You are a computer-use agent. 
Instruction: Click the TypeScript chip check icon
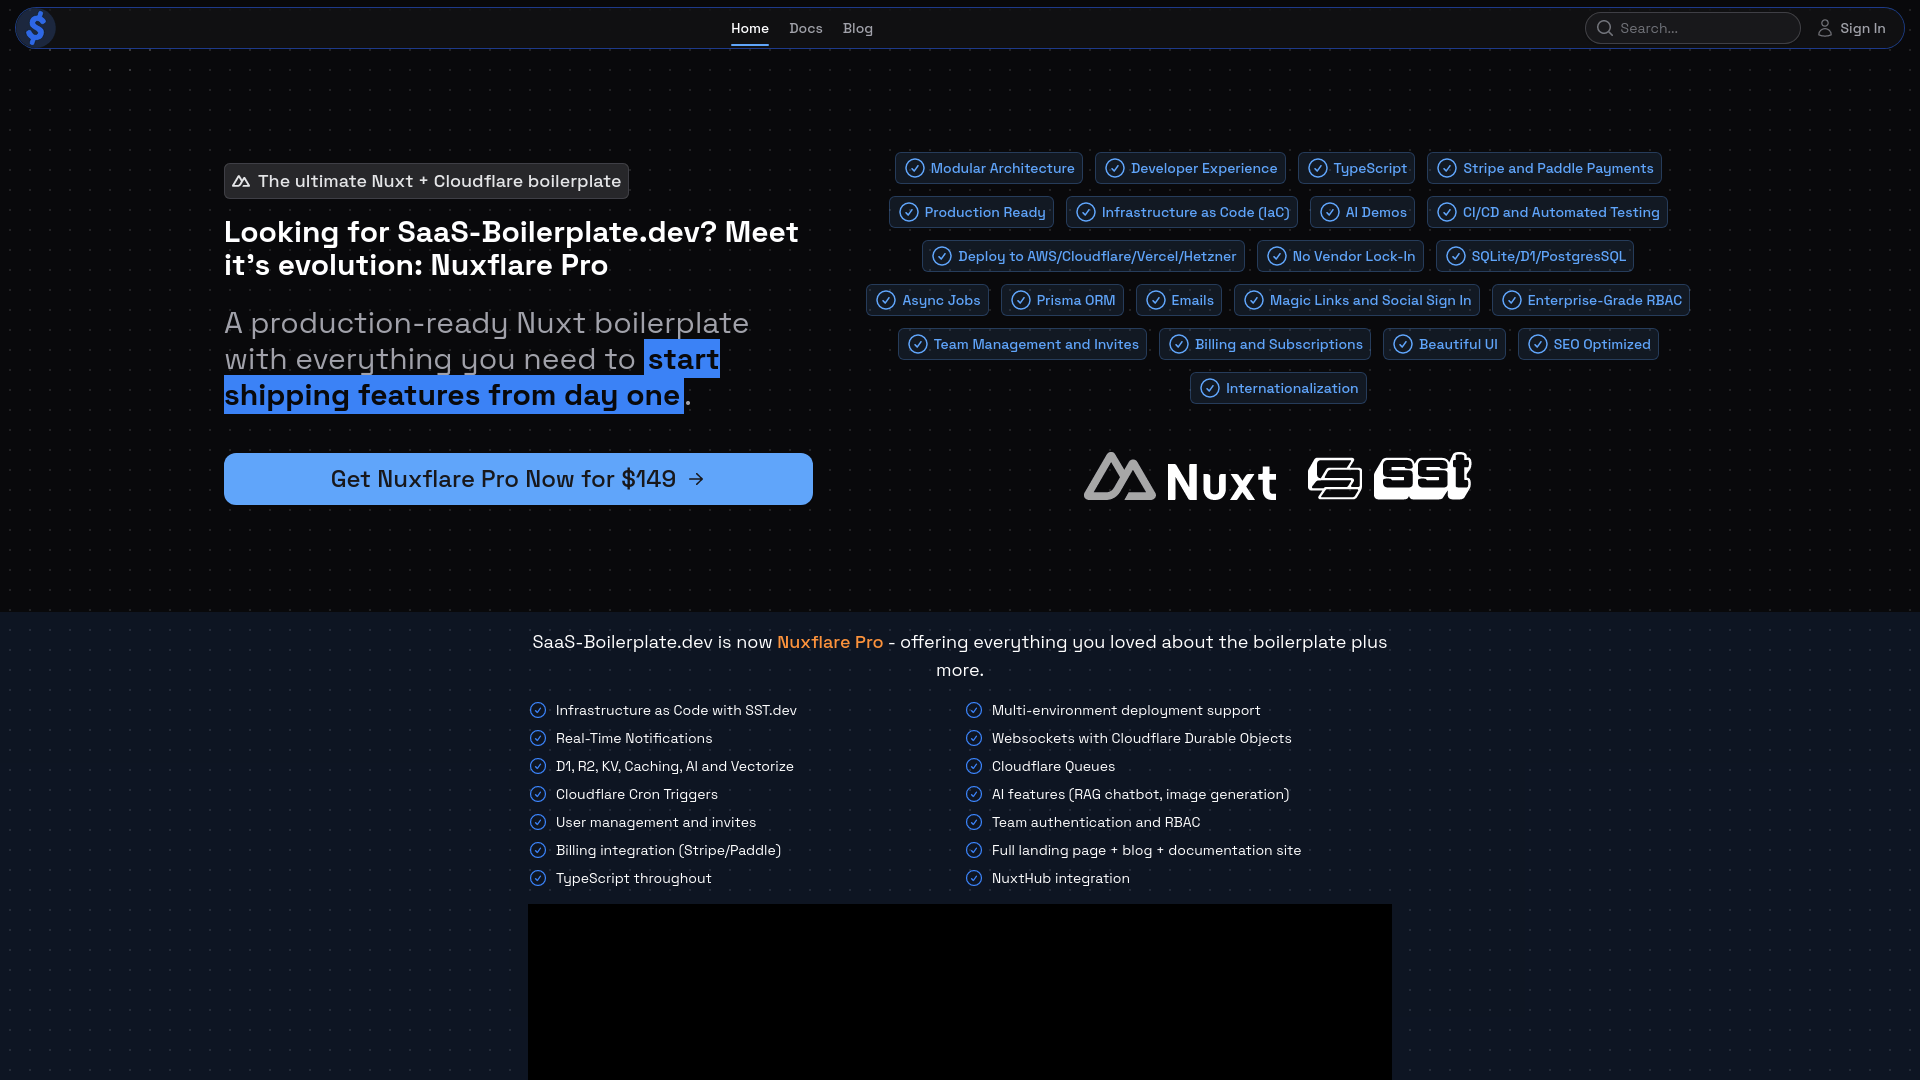pos(1318,168)
